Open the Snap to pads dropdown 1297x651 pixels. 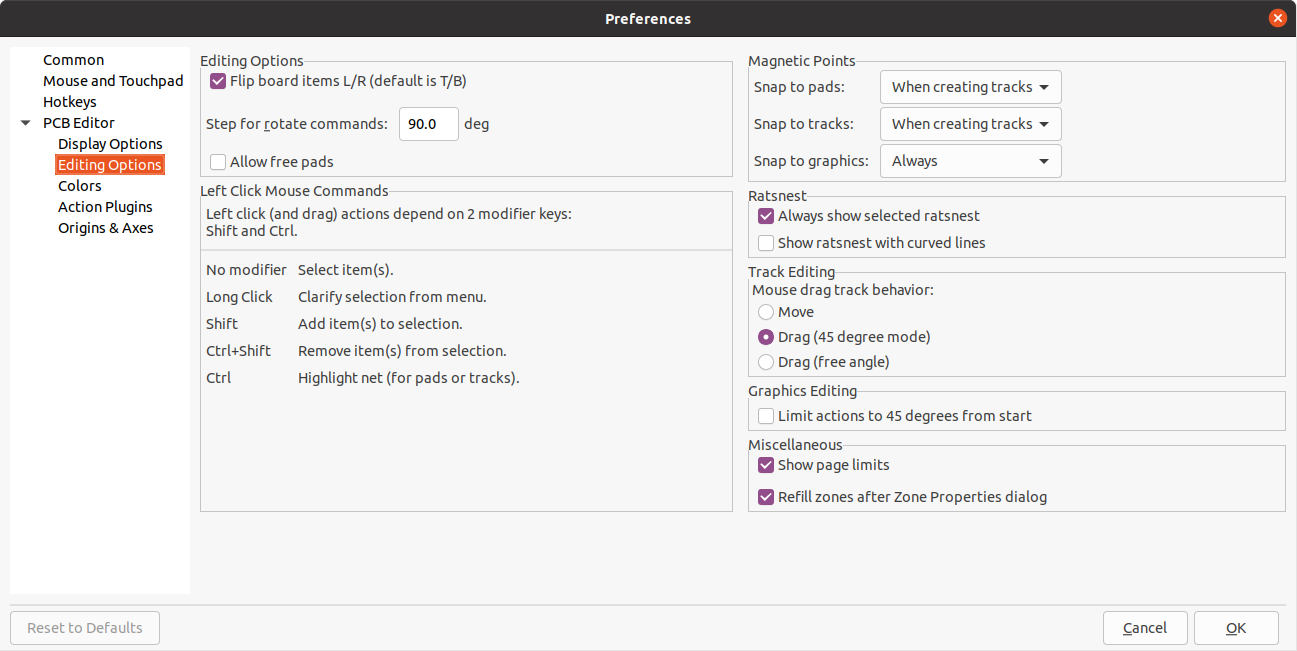[x=969, y=87]
